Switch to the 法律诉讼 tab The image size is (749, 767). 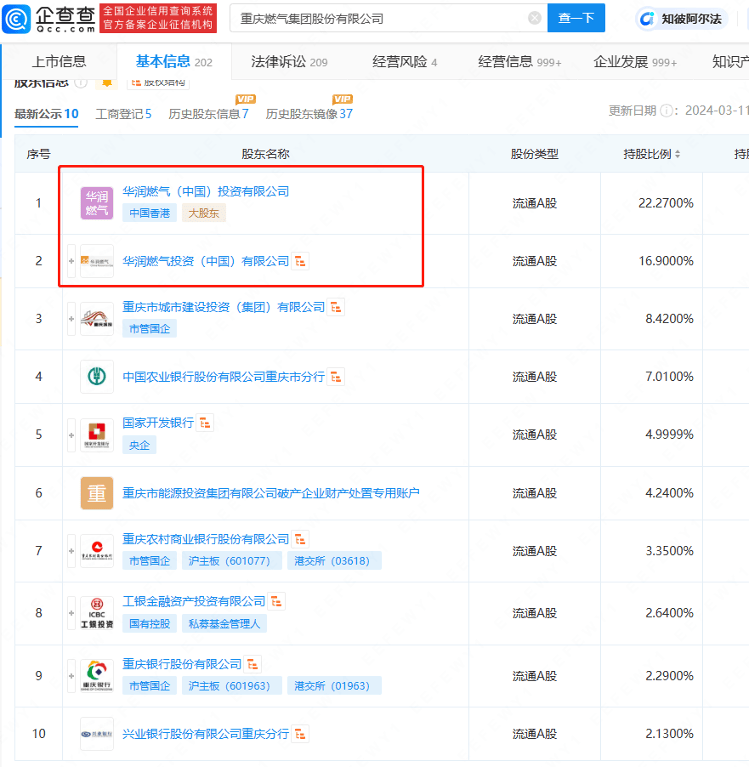(289, 62)
